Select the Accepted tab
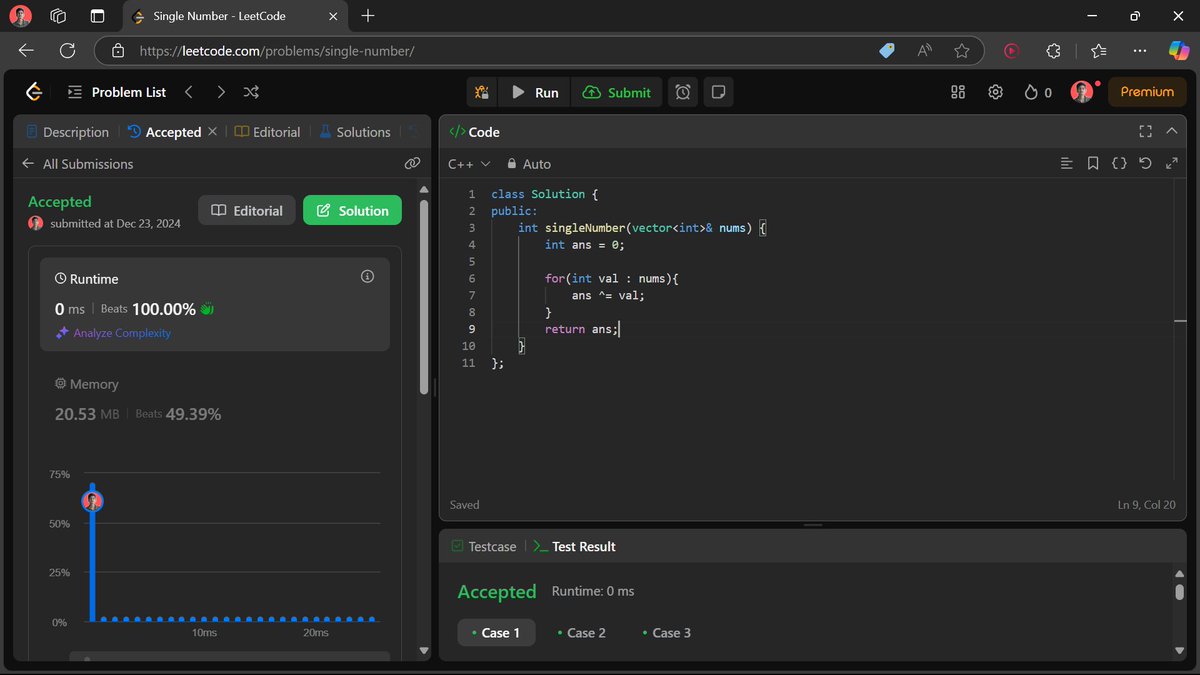This screenshot has height=675, width=1200. (x=164, y=131)
